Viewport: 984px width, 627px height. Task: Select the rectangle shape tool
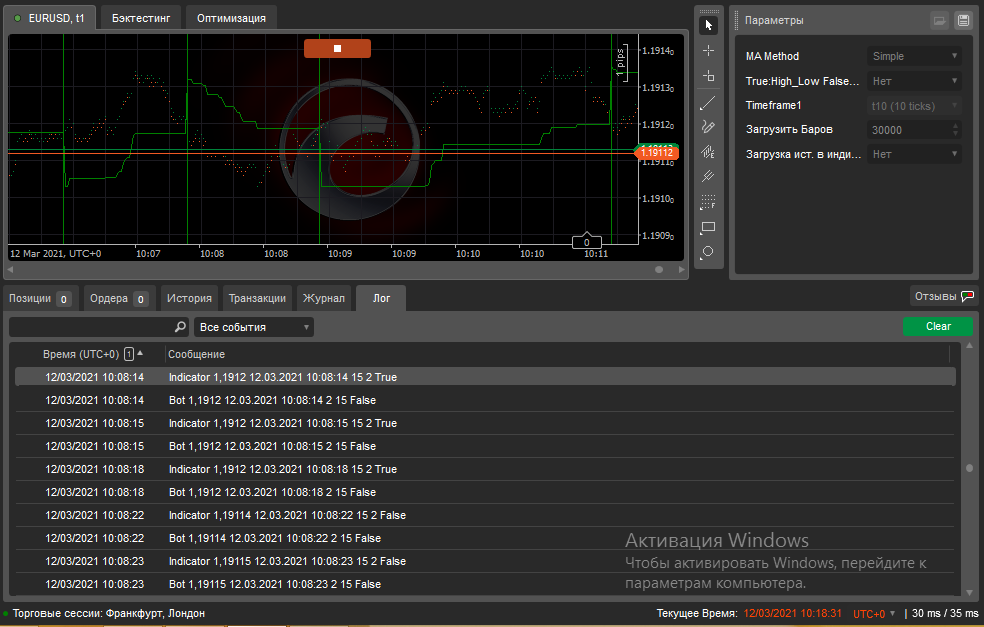709,227
